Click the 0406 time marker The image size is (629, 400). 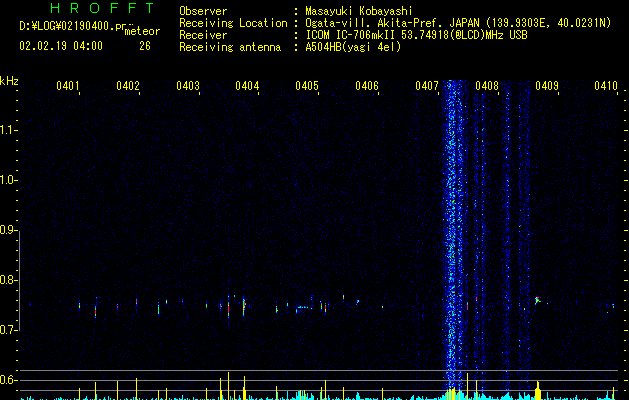pyautogui.click(x=367, y=86)
